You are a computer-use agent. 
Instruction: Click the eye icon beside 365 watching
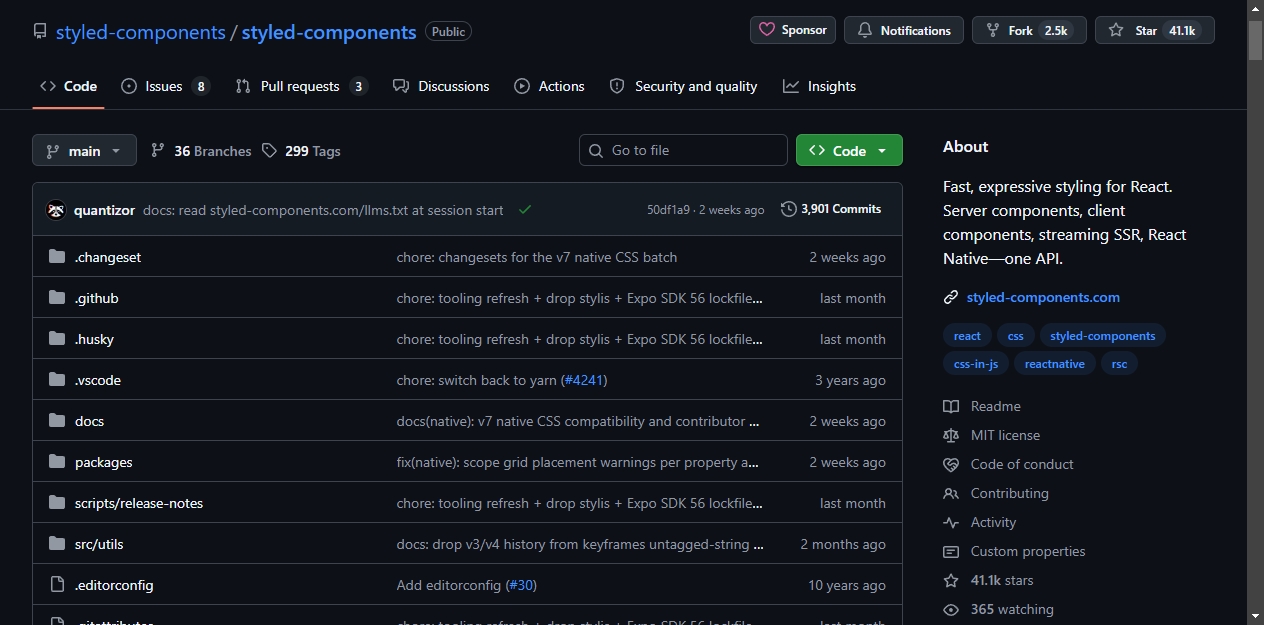(951, 609)
